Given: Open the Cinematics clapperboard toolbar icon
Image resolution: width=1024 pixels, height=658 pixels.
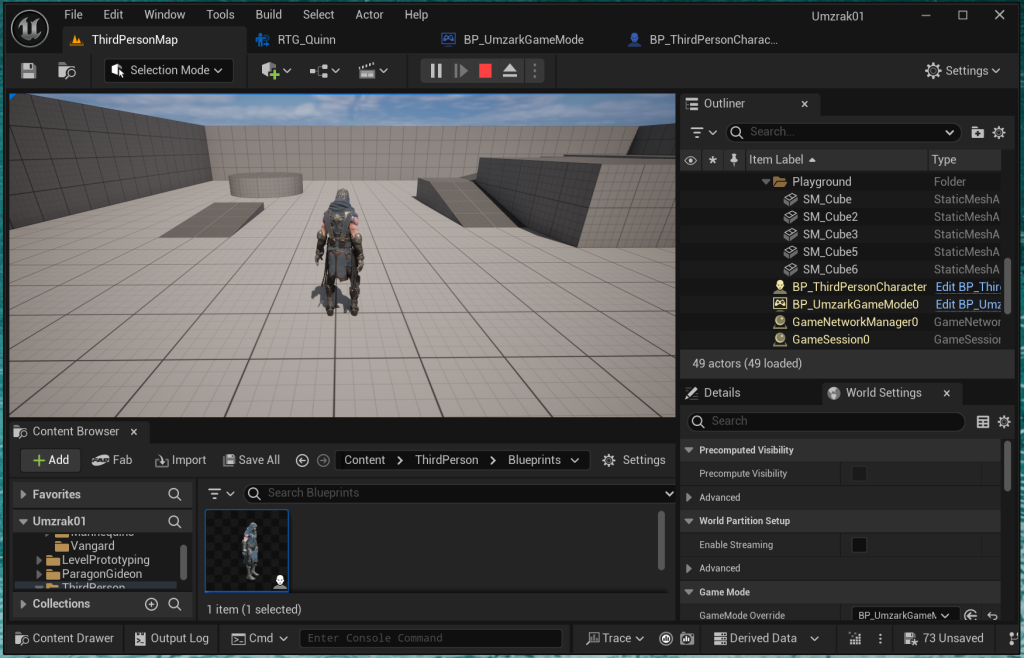Looking at the screenshot, I should pyautogui.click(x=373, y=70).
